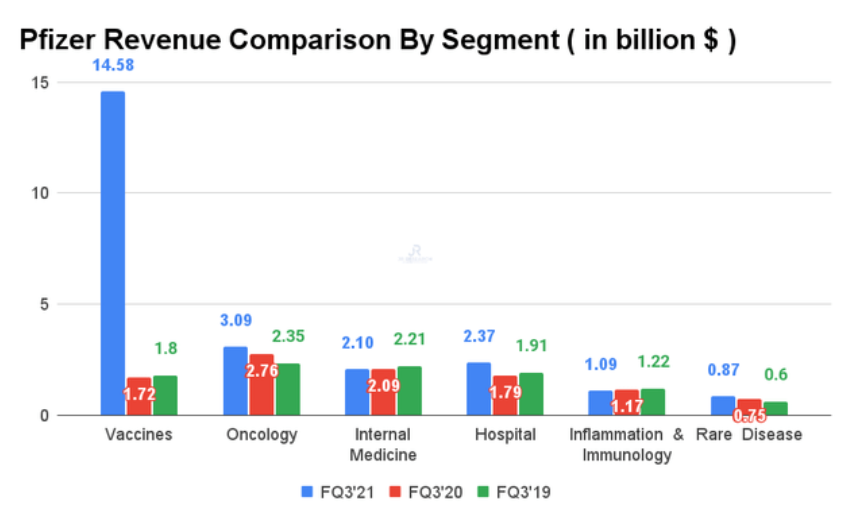Image resolution: width=847 pixels, height=521 pixels.
Task: Click the 1.09 value label
Action: click(x=601, y=364)
